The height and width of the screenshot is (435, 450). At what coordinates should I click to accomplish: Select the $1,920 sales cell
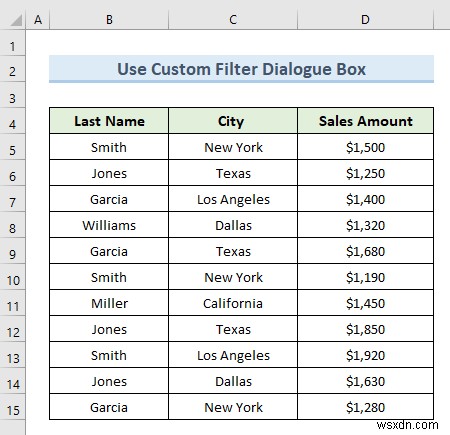[365, 355]
